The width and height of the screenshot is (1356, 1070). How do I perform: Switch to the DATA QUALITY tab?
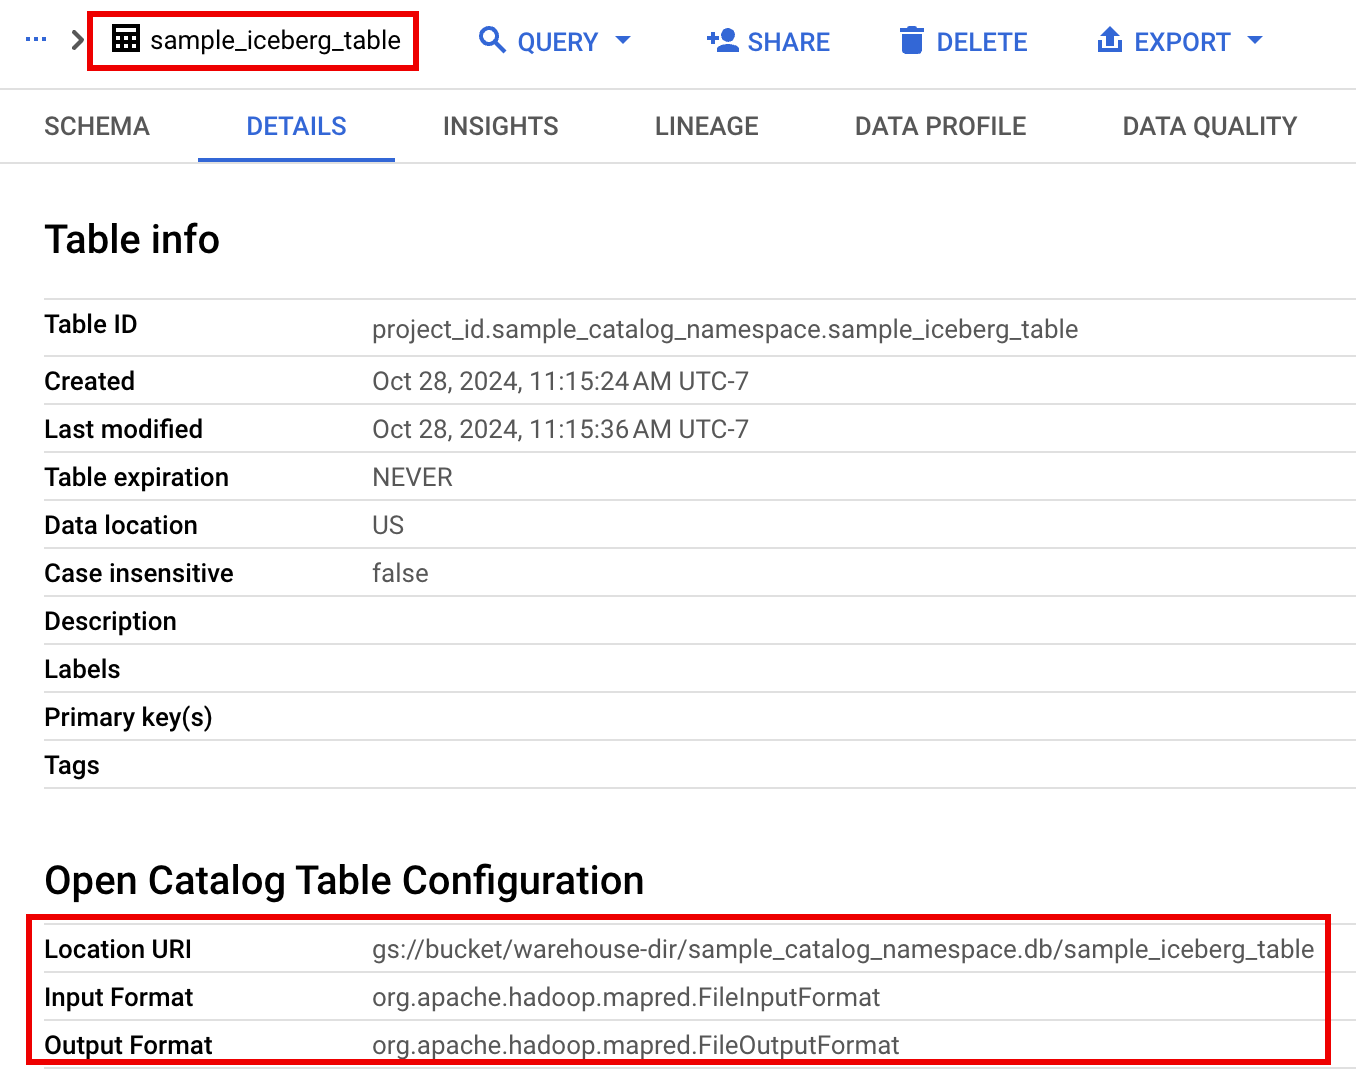[1209, 126]
